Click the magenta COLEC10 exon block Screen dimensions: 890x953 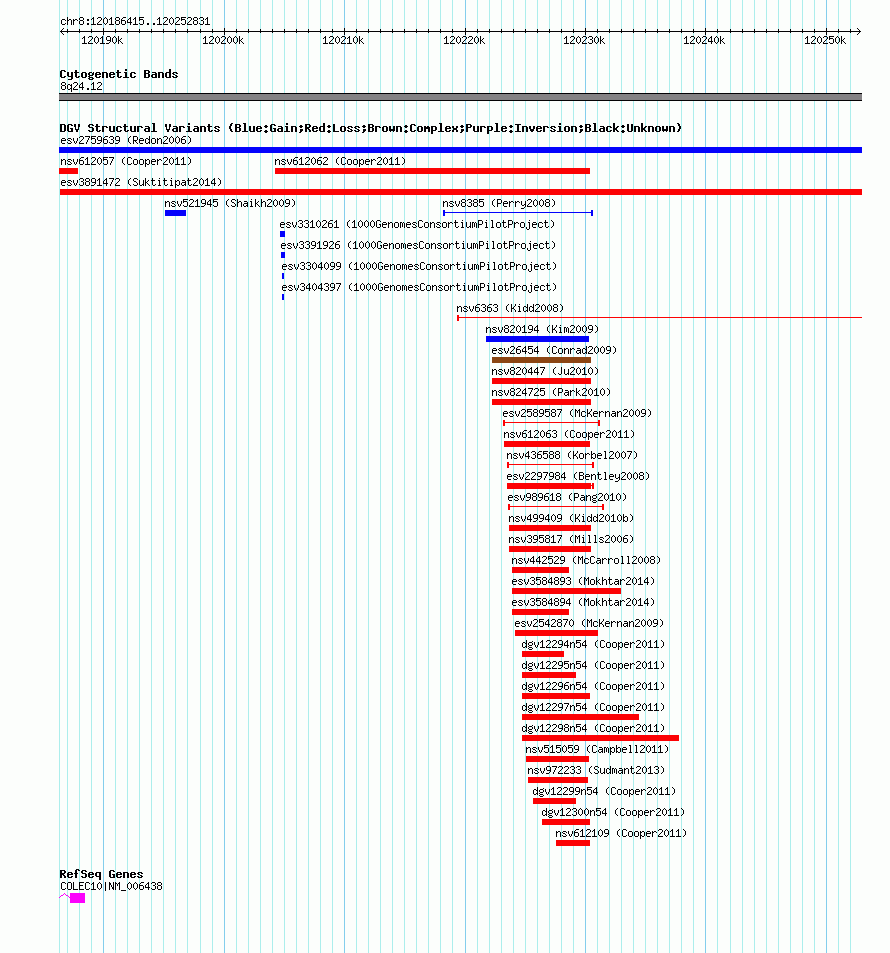(77, 898)
